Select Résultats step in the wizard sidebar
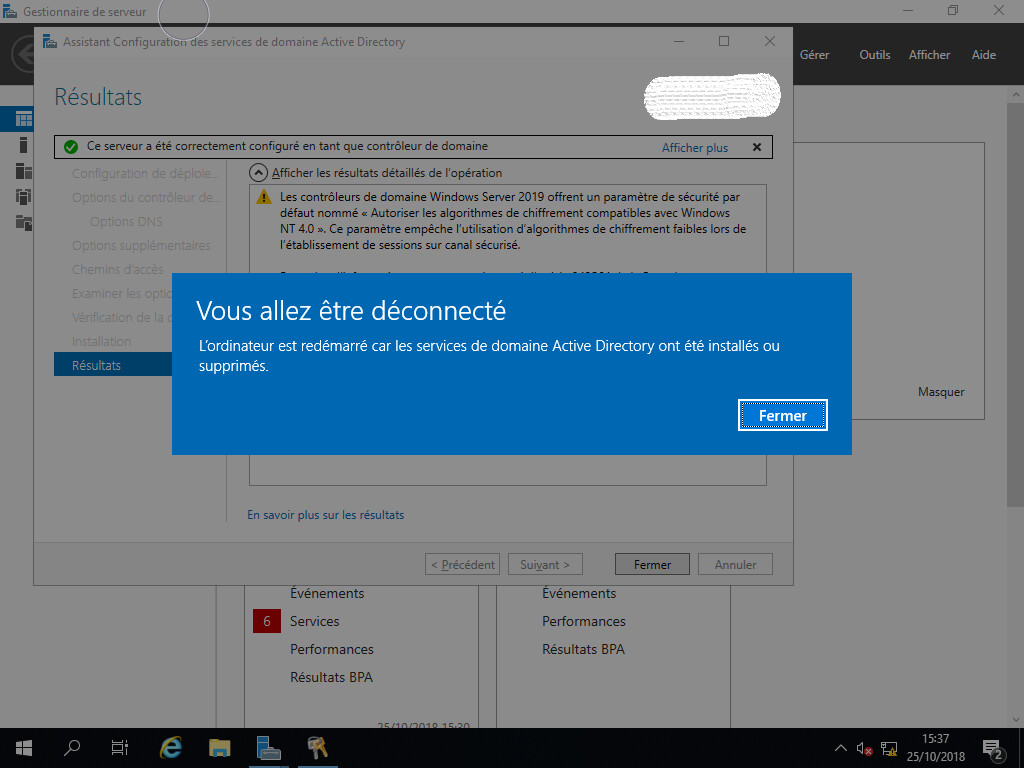 (97, 366)
